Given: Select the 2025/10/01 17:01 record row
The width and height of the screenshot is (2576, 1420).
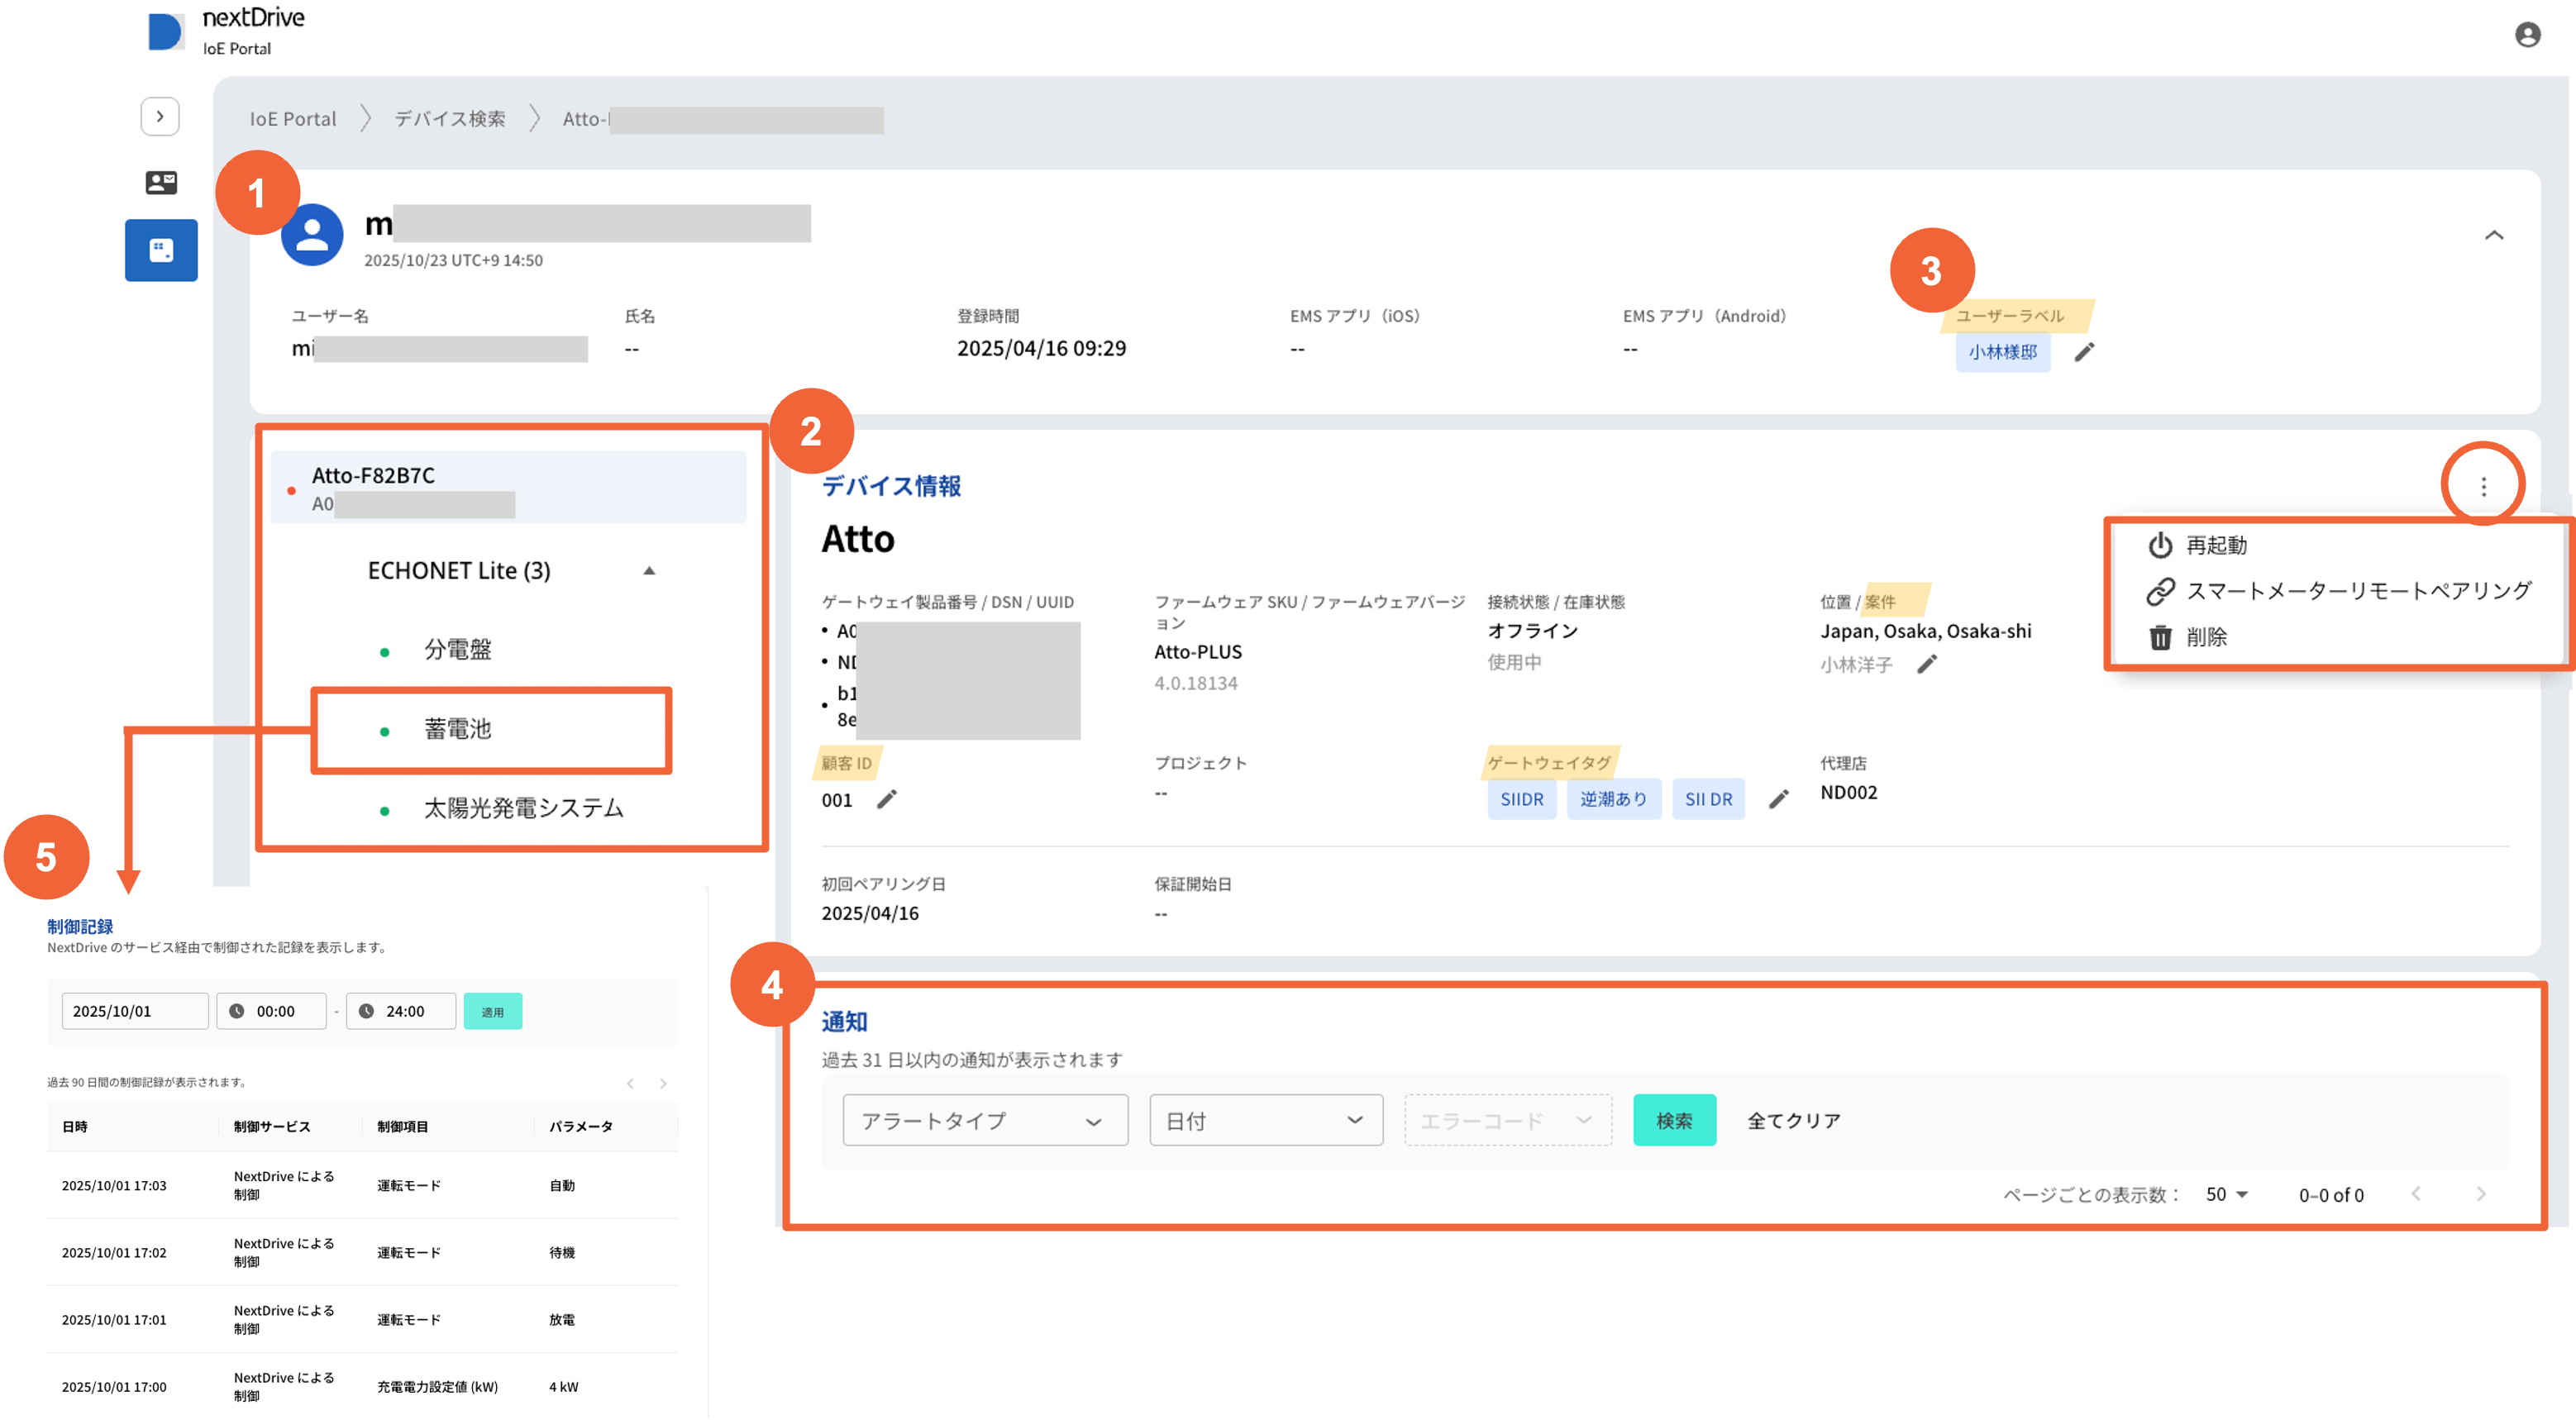Looking at the screenshot, I should coord(362,1319).
